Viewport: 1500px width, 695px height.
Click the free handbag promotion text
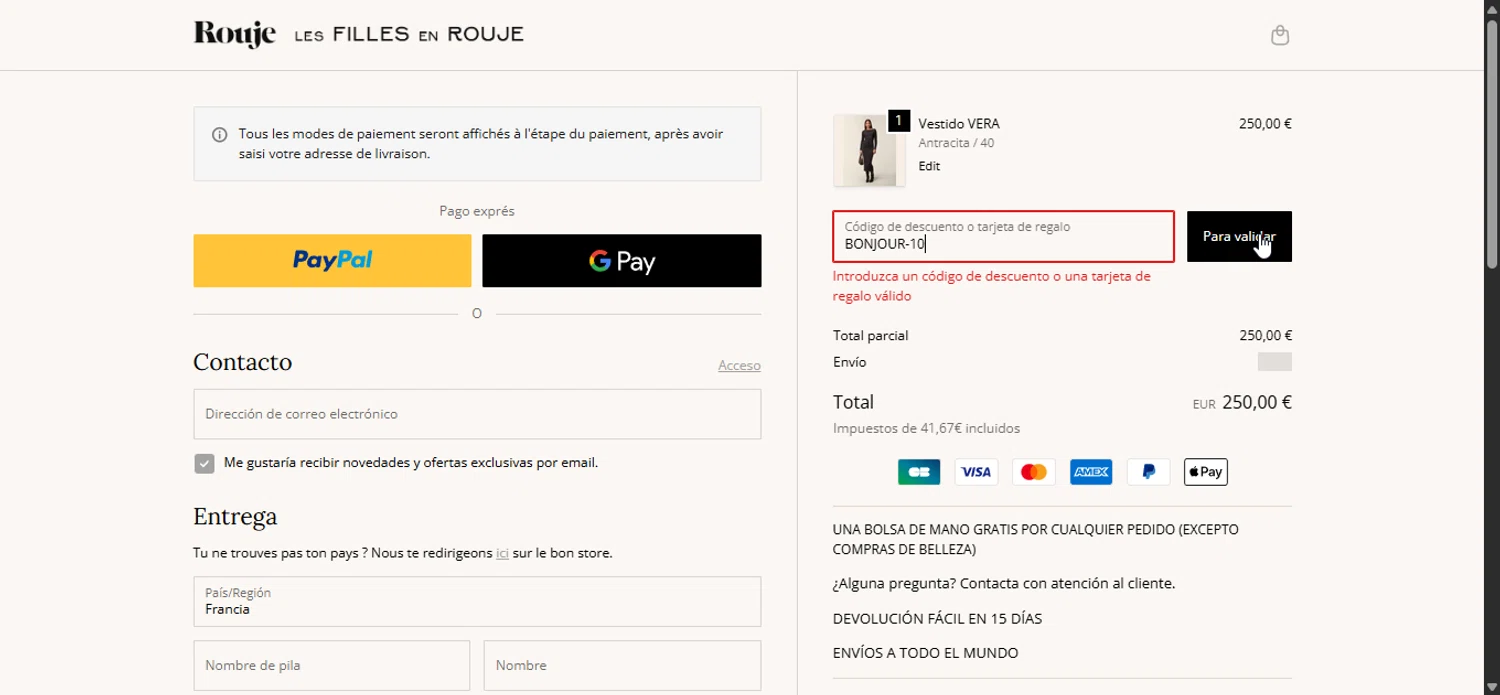[x=1035, y=539]
